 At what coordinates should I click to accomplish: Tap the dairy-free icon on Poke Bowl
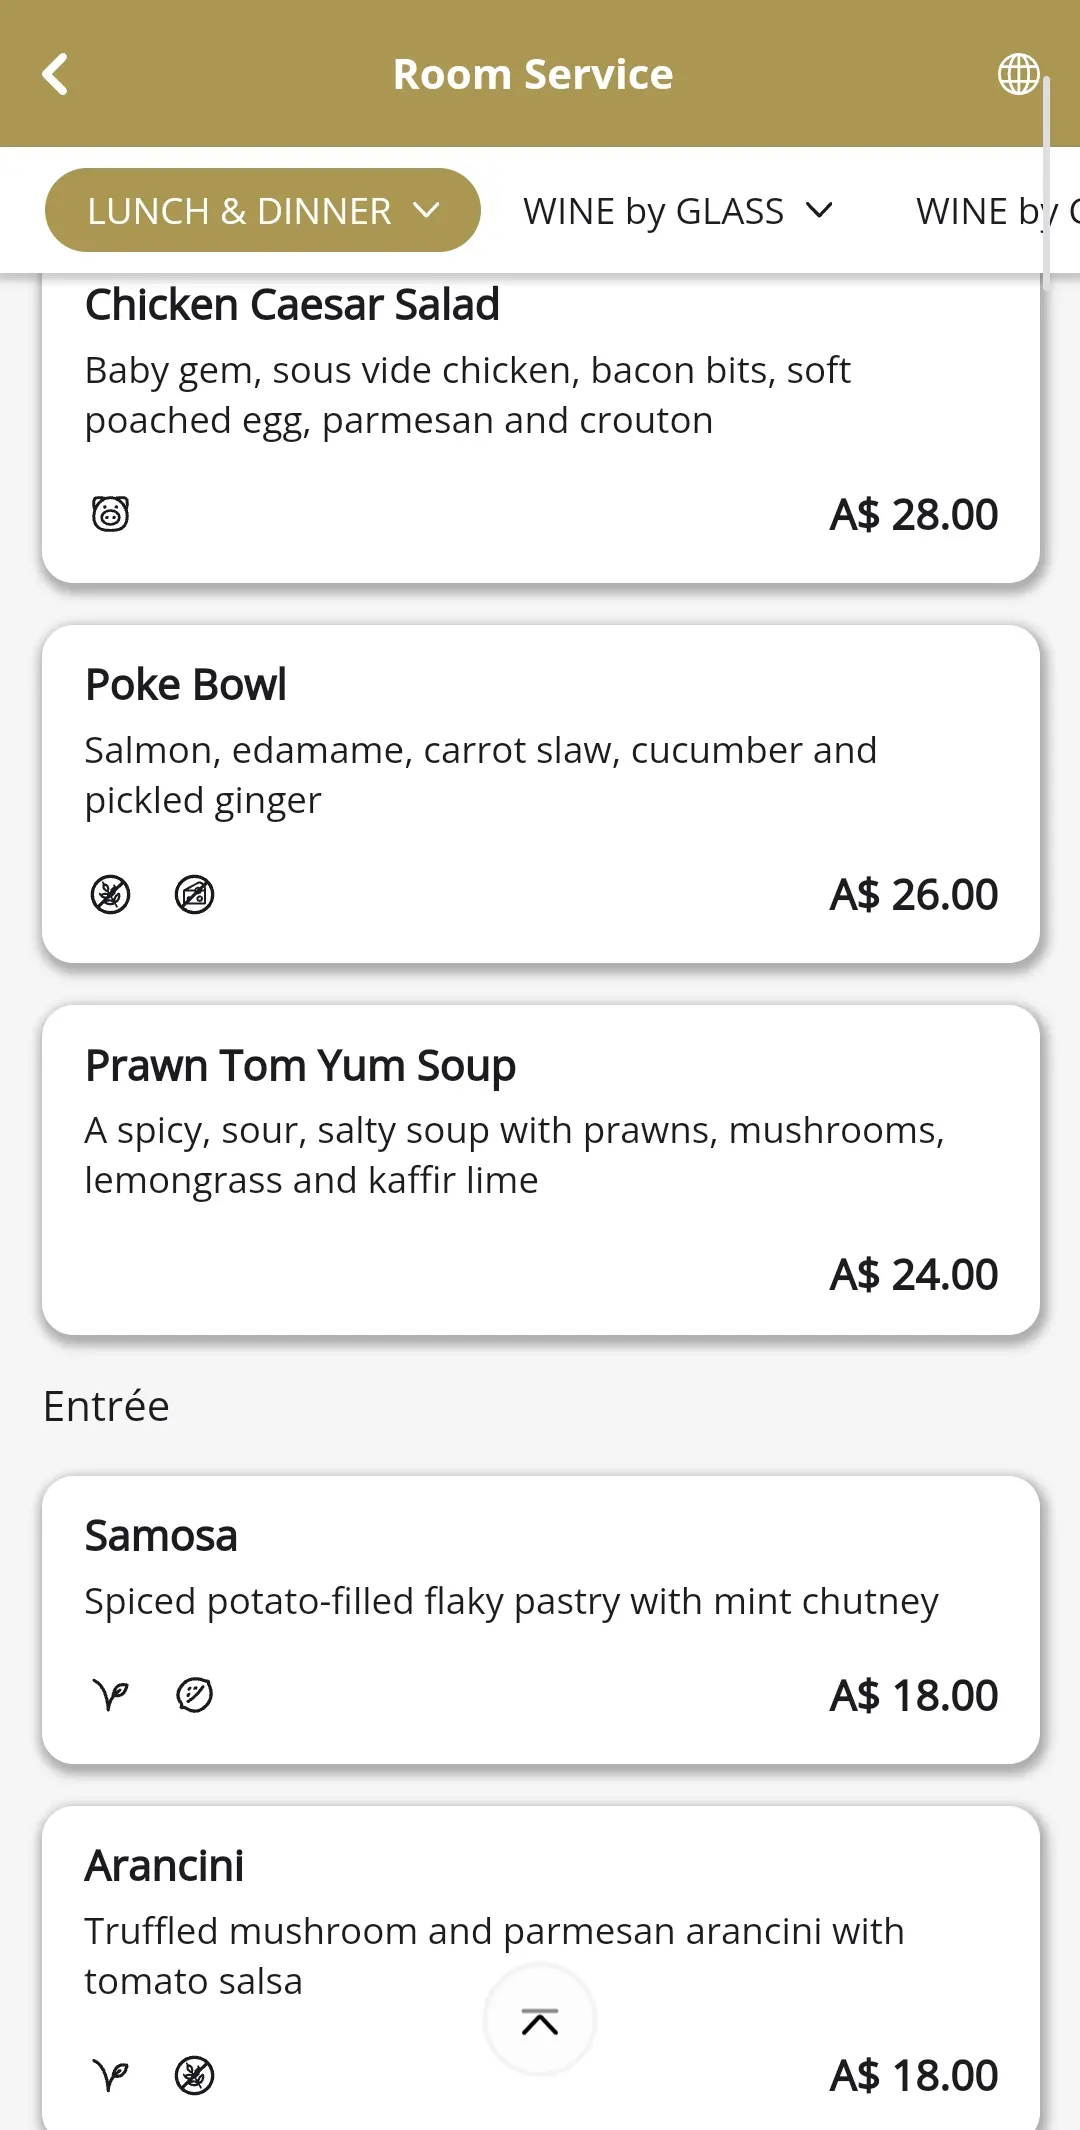pos(194,894)
